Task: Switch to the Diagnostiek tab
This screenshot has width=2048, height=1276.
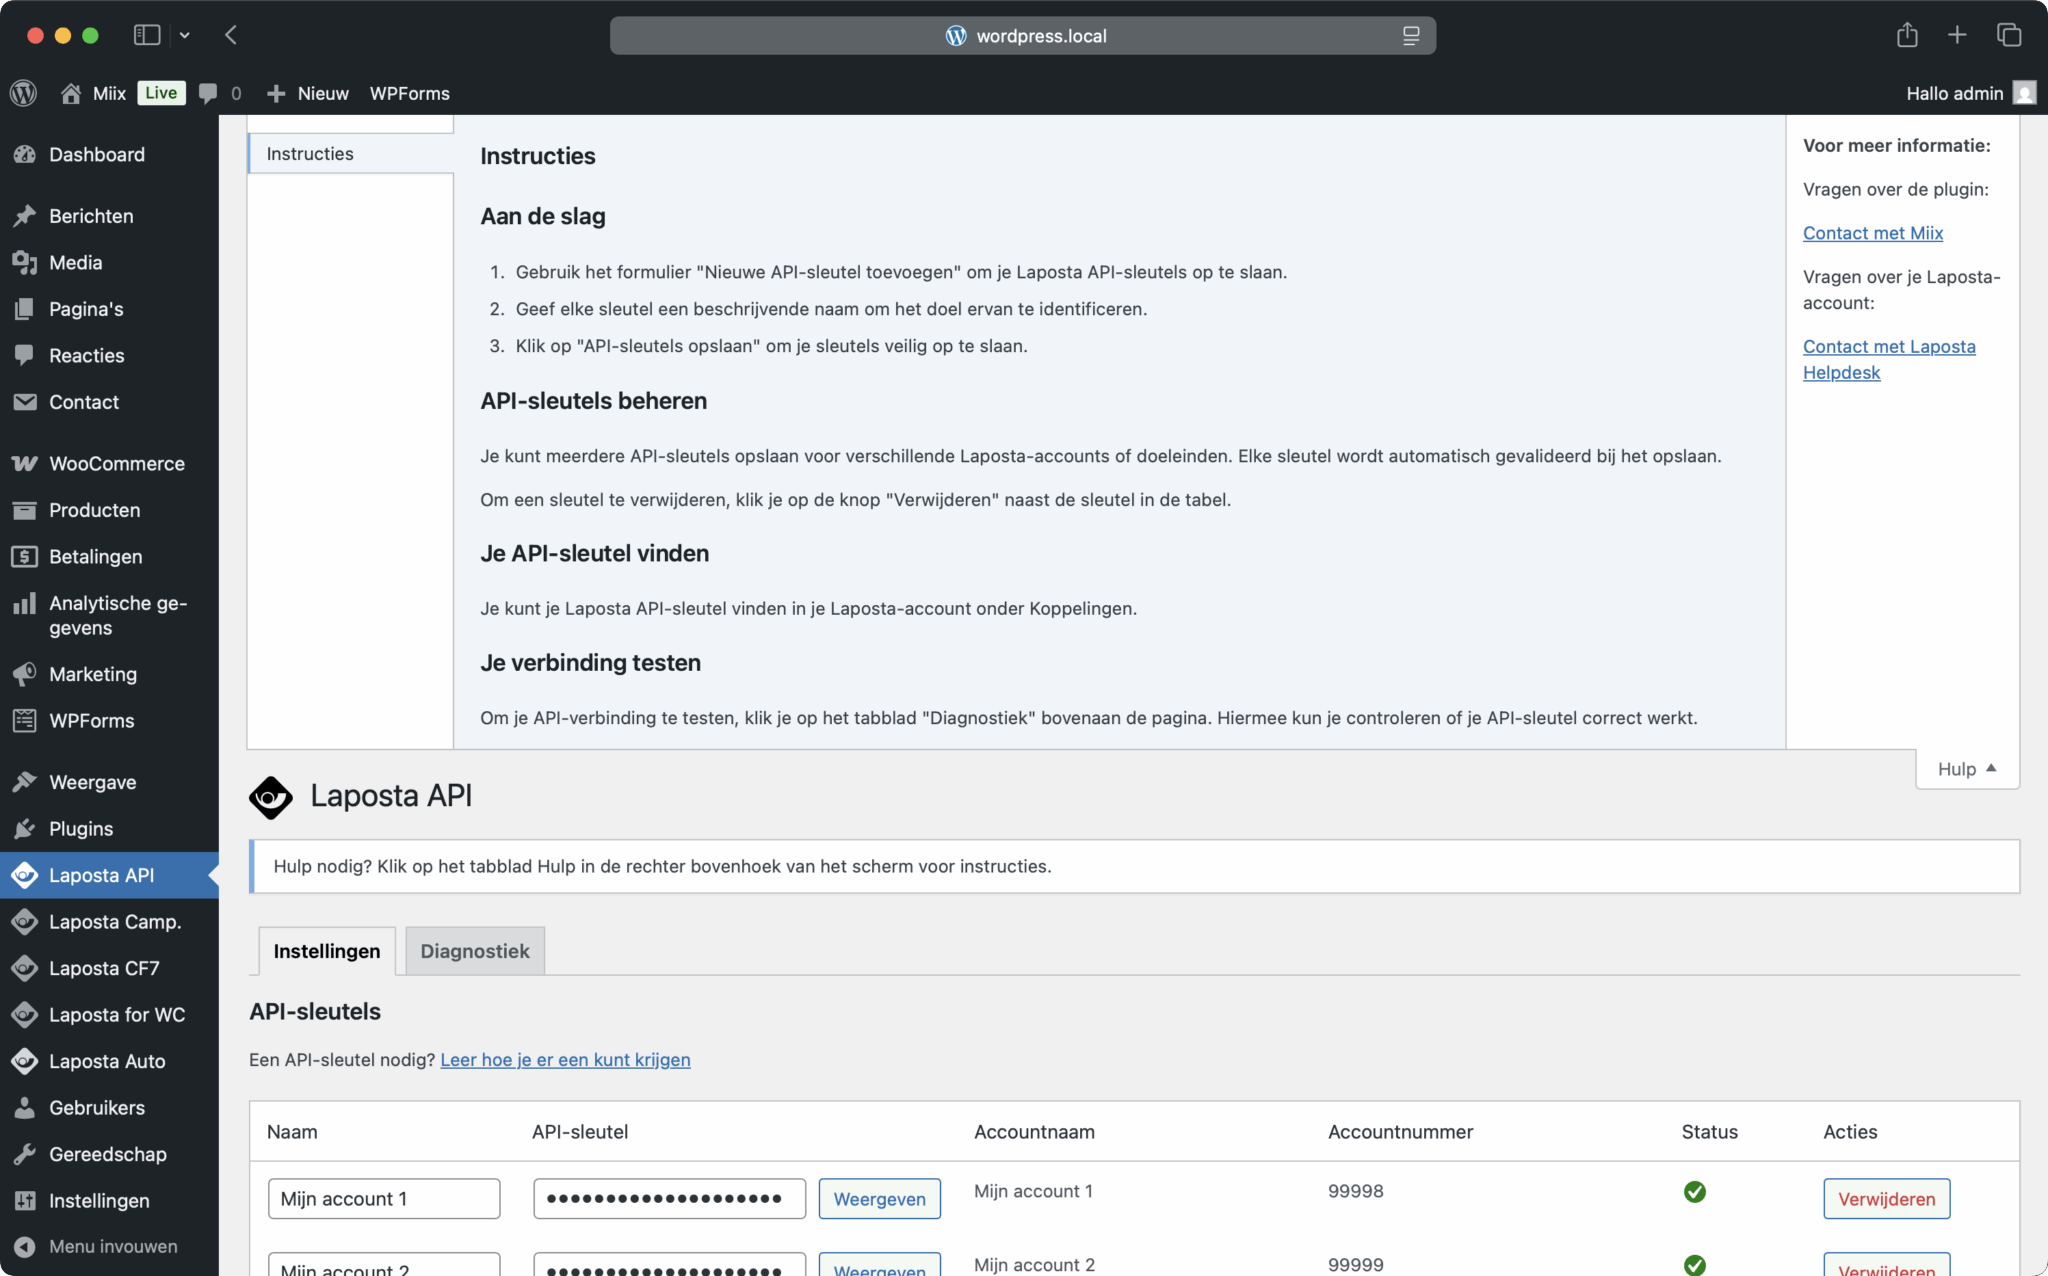Action: pos(474,951)
